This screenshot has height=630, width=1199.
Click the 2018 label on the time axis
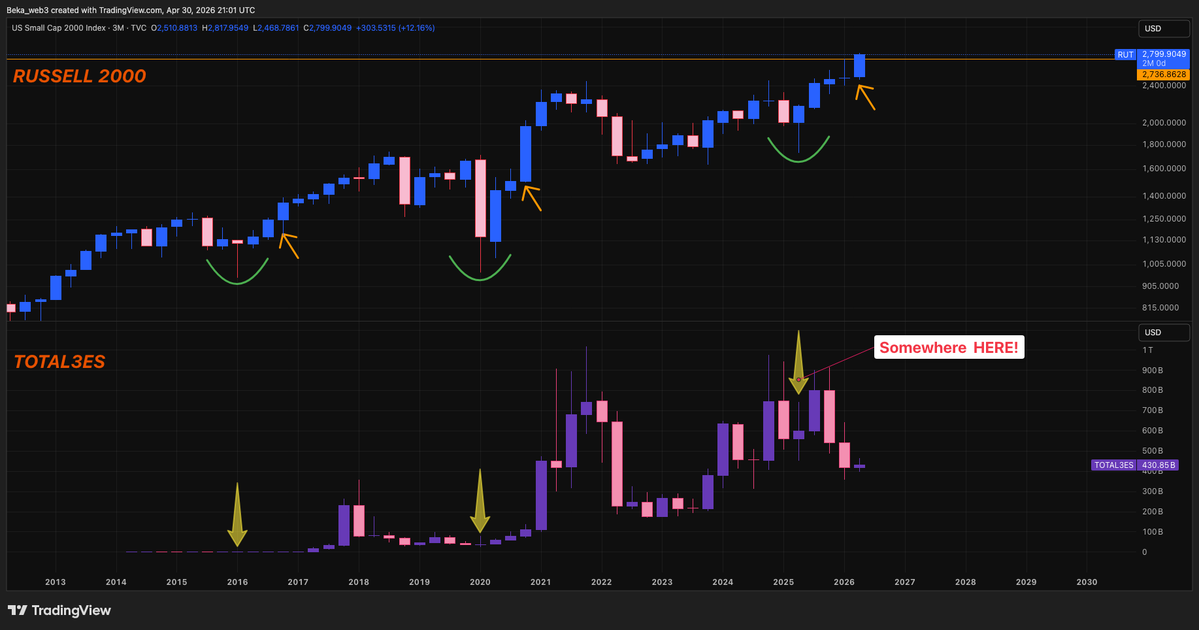(359, 582)
